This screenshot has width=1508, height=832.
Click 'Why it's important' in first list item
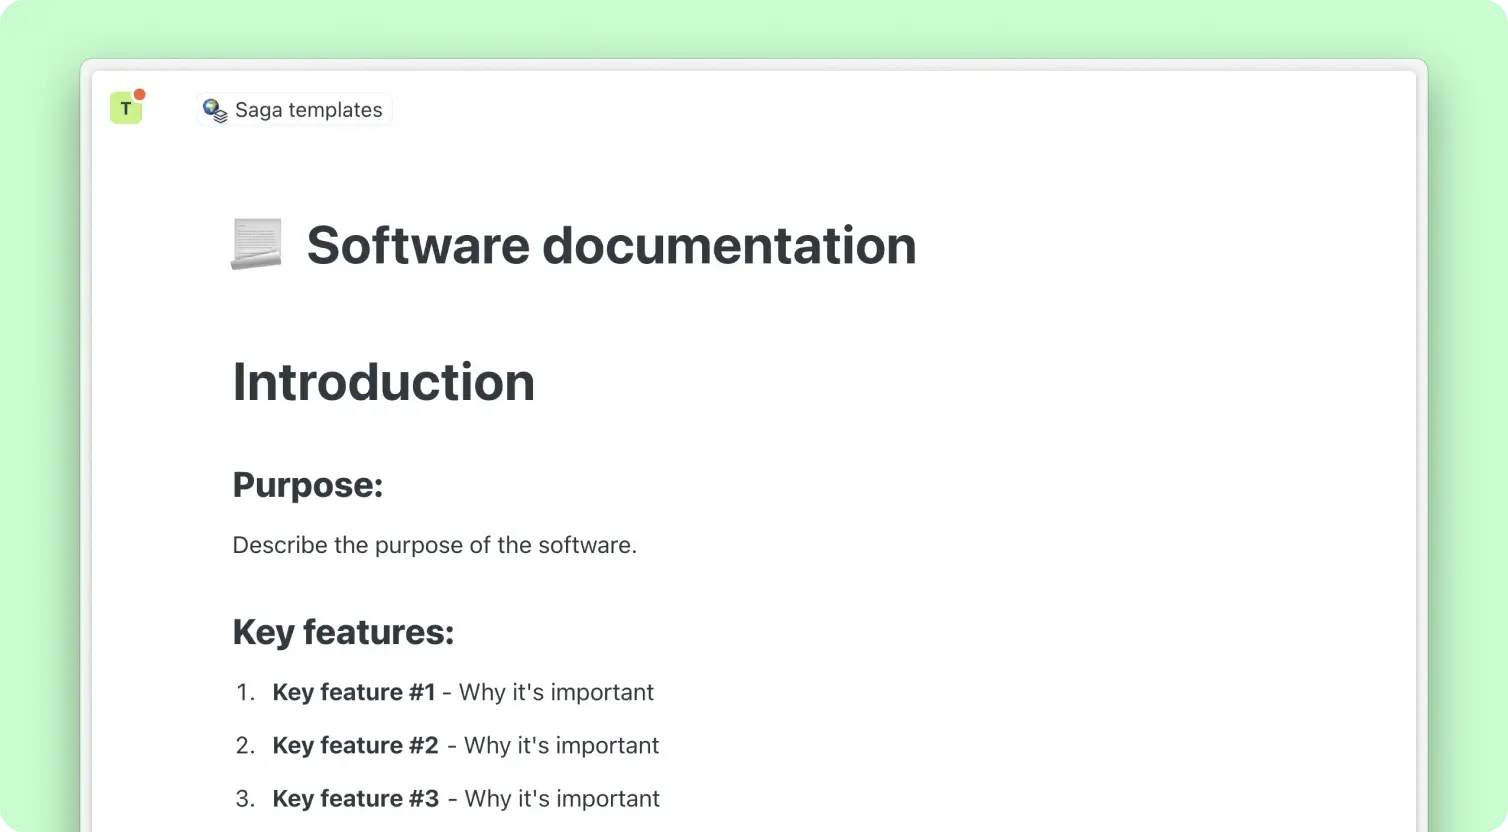coord(556,692)
